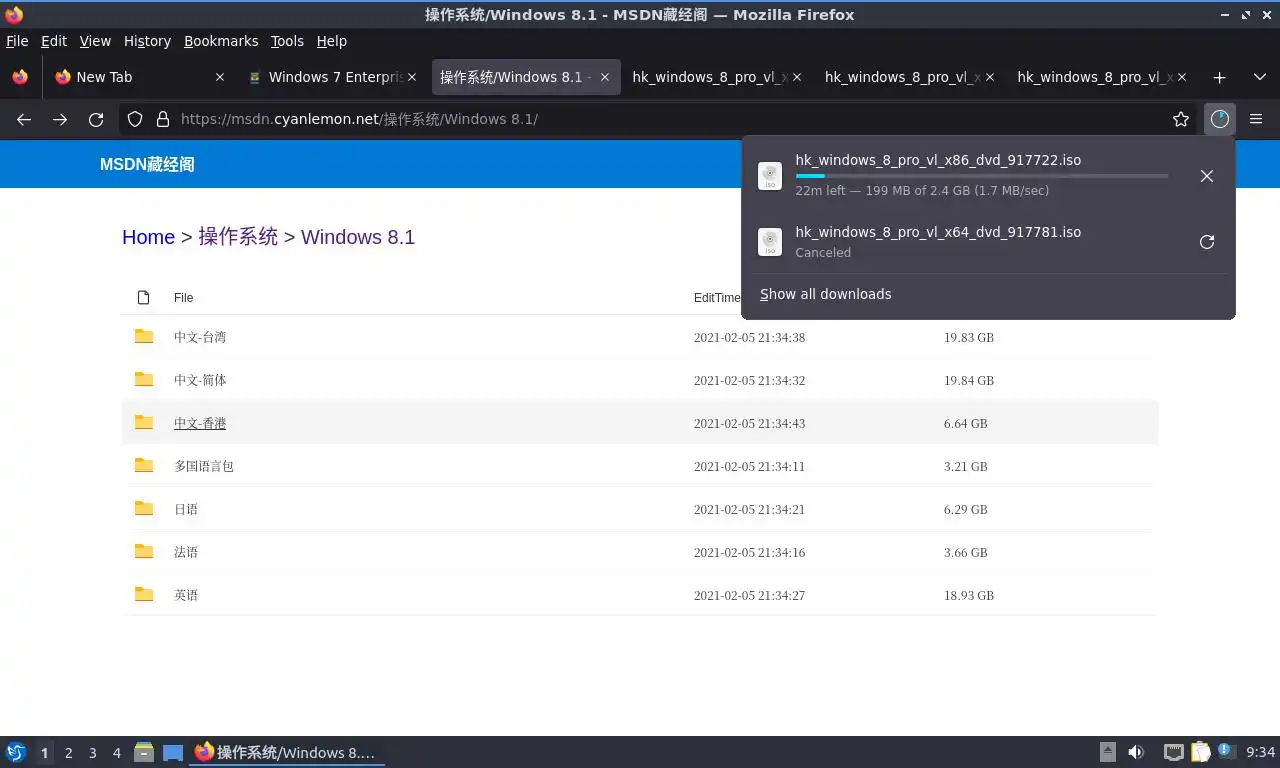This screenshot has width=1280, height=768.
Task: Reload the current page
Action: click(x=96, y=119)
